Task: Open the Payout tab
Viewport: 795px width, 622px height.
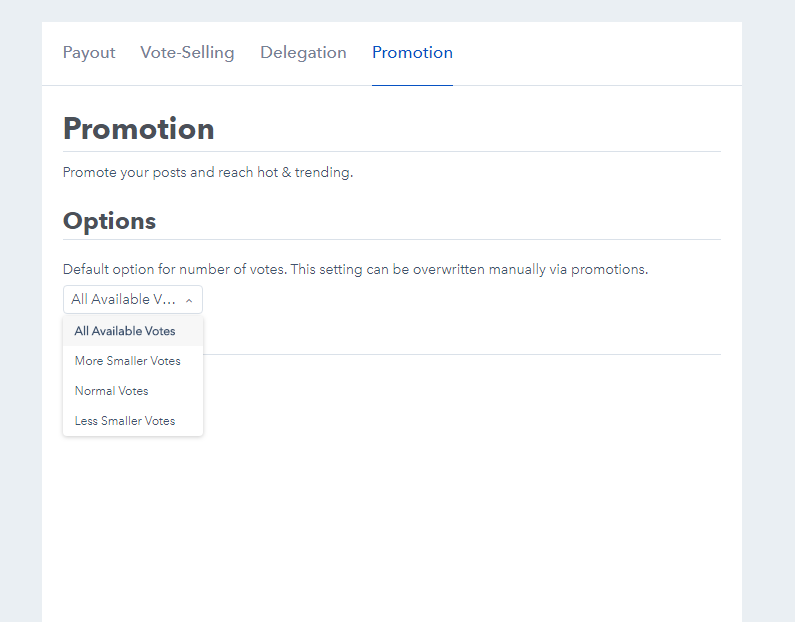Action: click(89, 53)
